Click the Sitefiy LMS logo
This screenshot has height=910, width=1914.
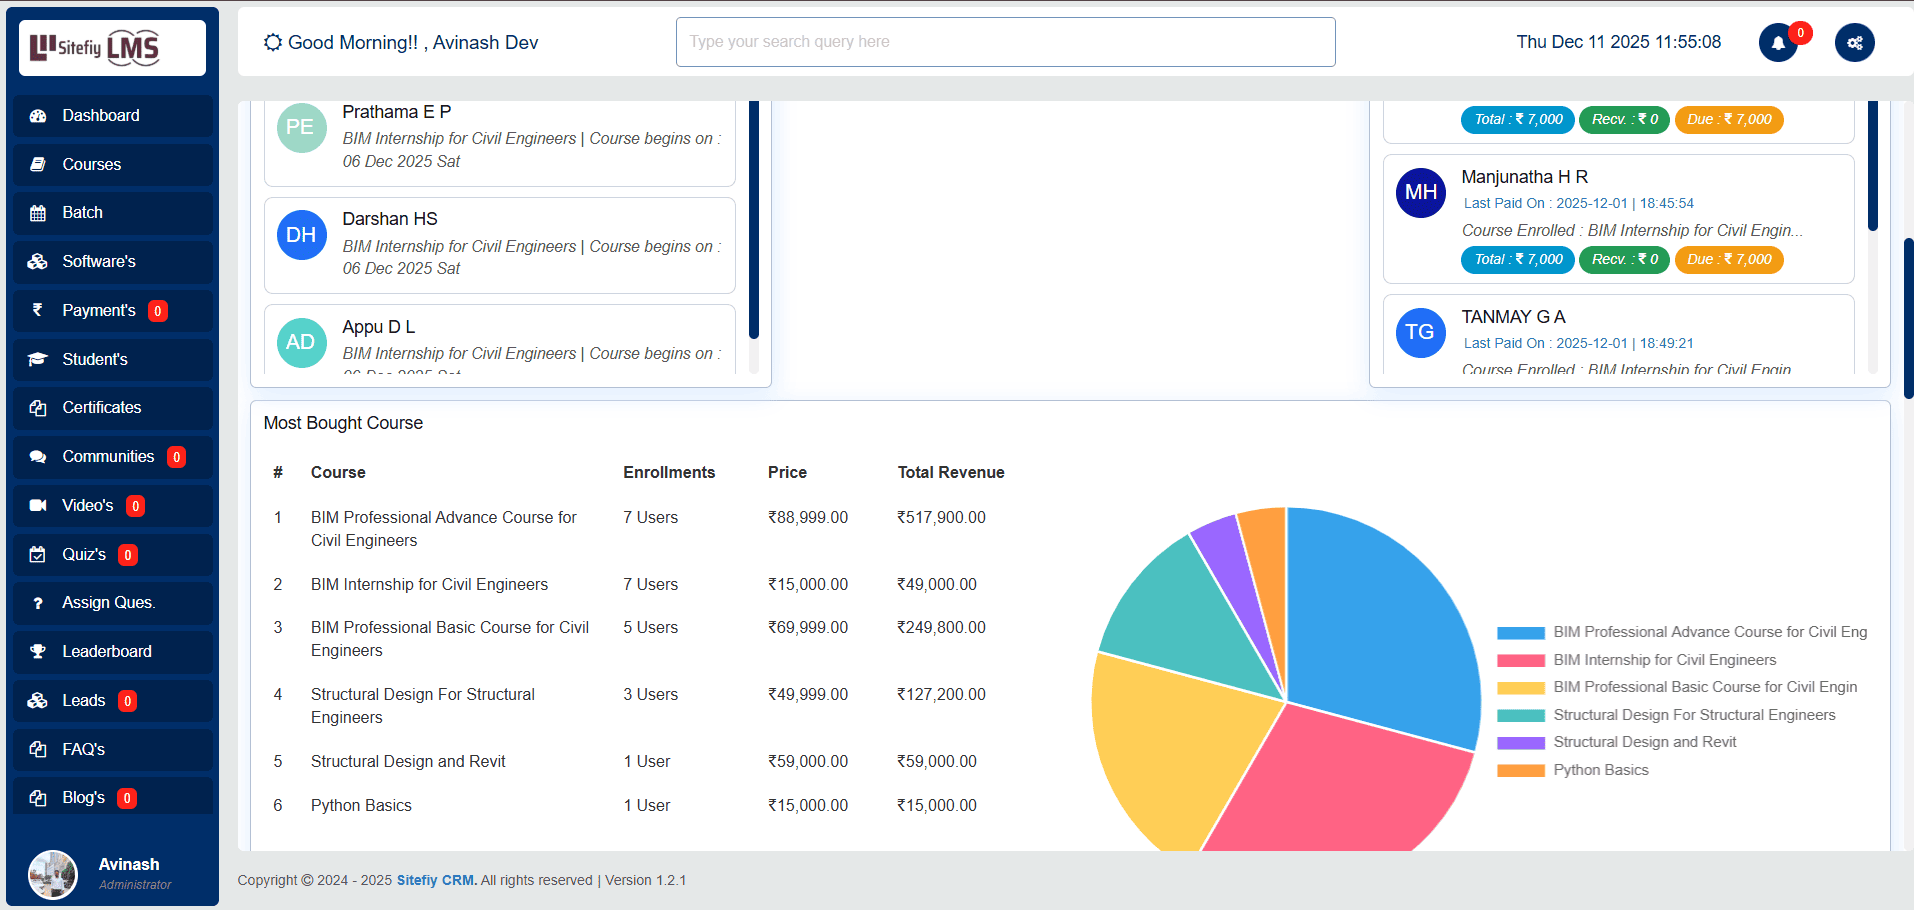(x=112, y=48)
